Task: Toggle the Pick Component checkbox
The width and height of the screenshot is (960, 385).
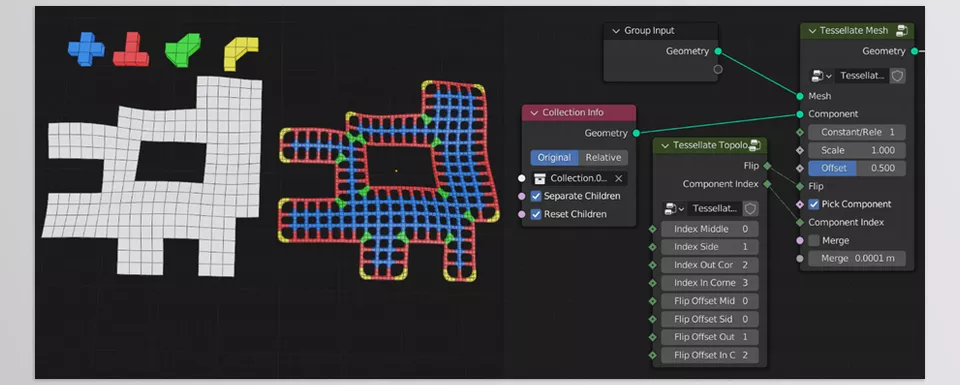Action: point(814,204)
